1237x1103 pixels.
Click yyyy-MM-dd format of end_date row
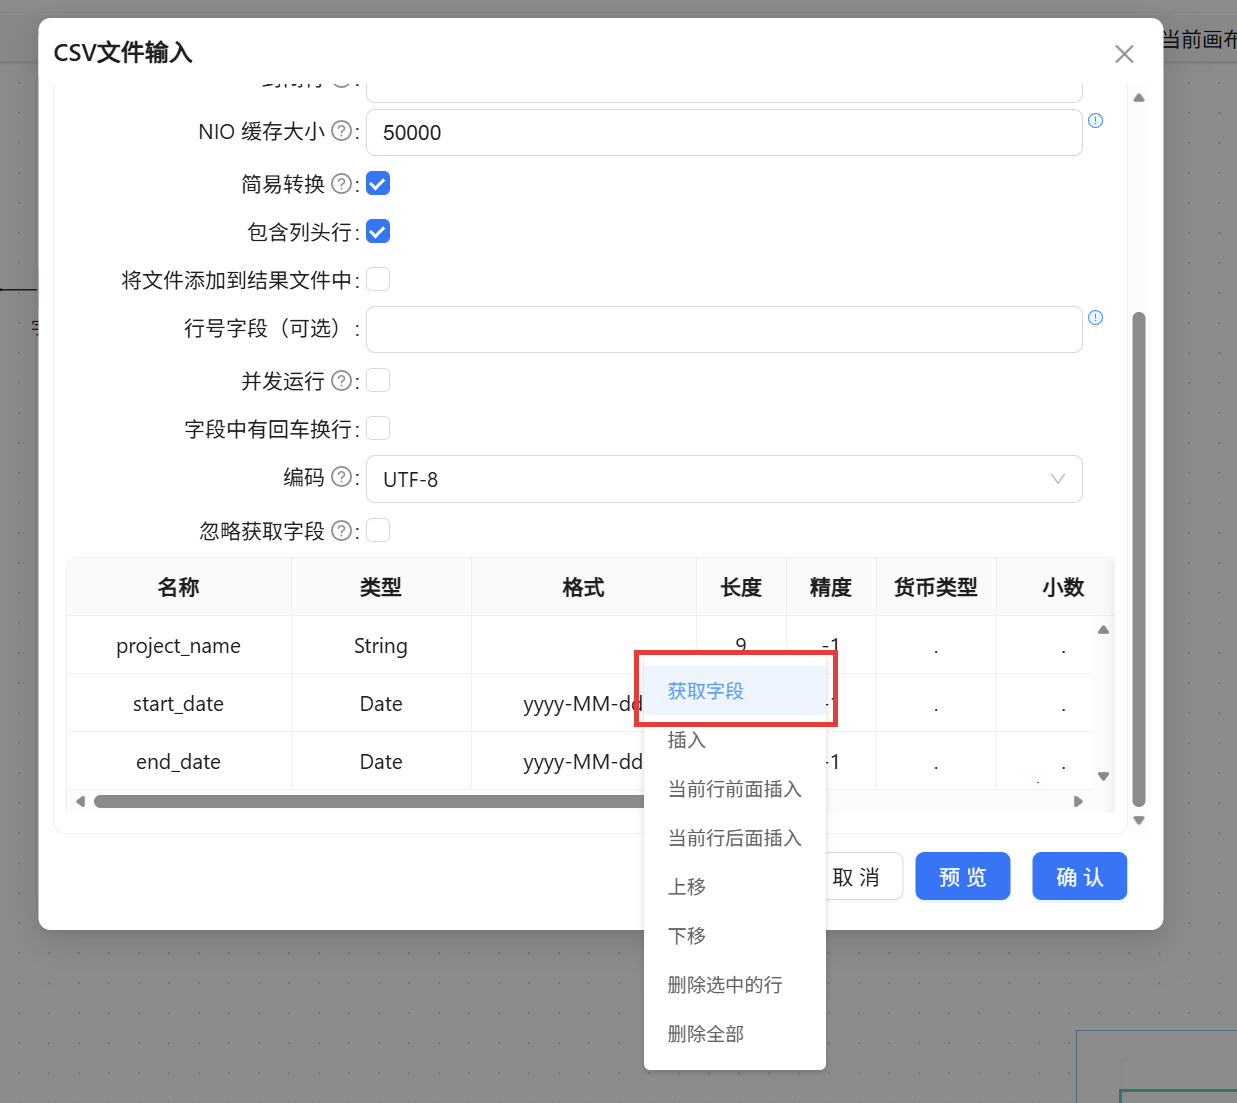click(x=583, y=762)
